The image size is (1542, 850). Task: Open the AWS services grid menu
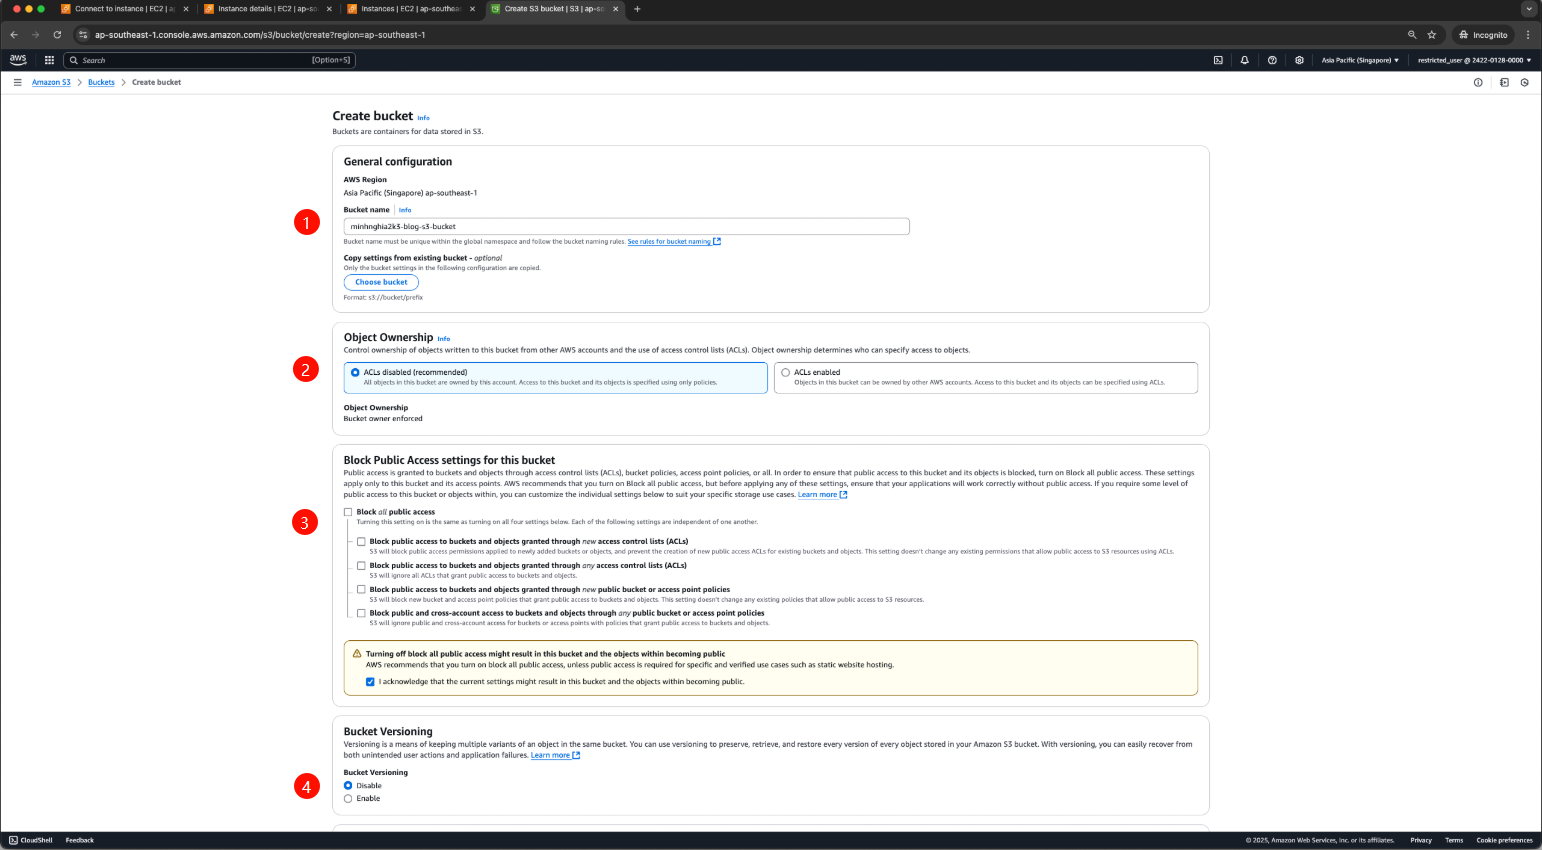click(x=49, y=60)
